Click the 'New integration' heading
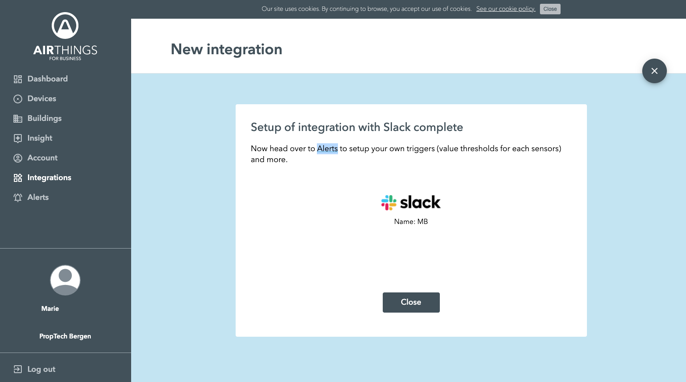 tap(226, 49)
